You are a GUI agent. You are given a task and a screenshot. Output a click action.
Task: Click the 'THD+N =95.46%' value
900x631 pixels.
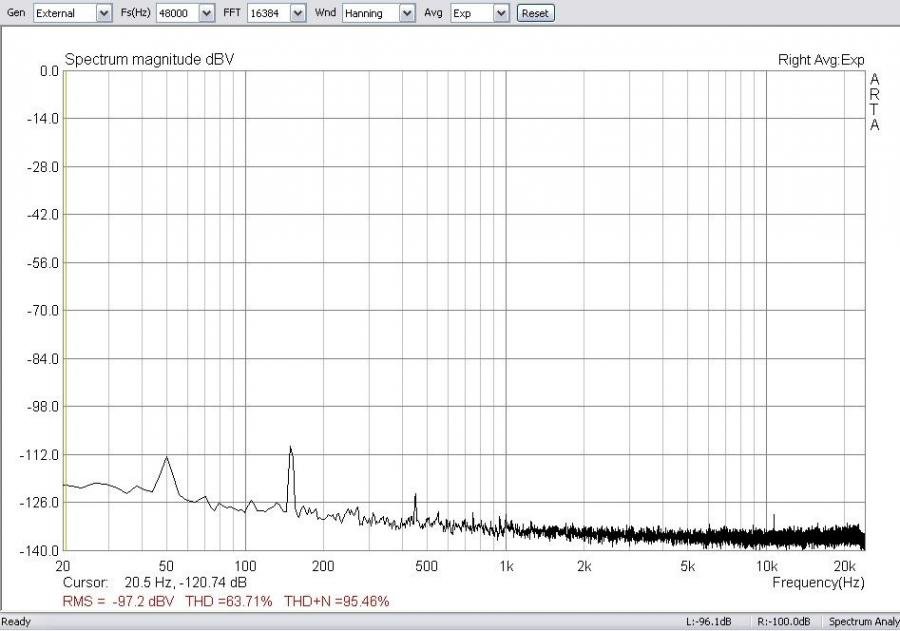coord(337,601)
